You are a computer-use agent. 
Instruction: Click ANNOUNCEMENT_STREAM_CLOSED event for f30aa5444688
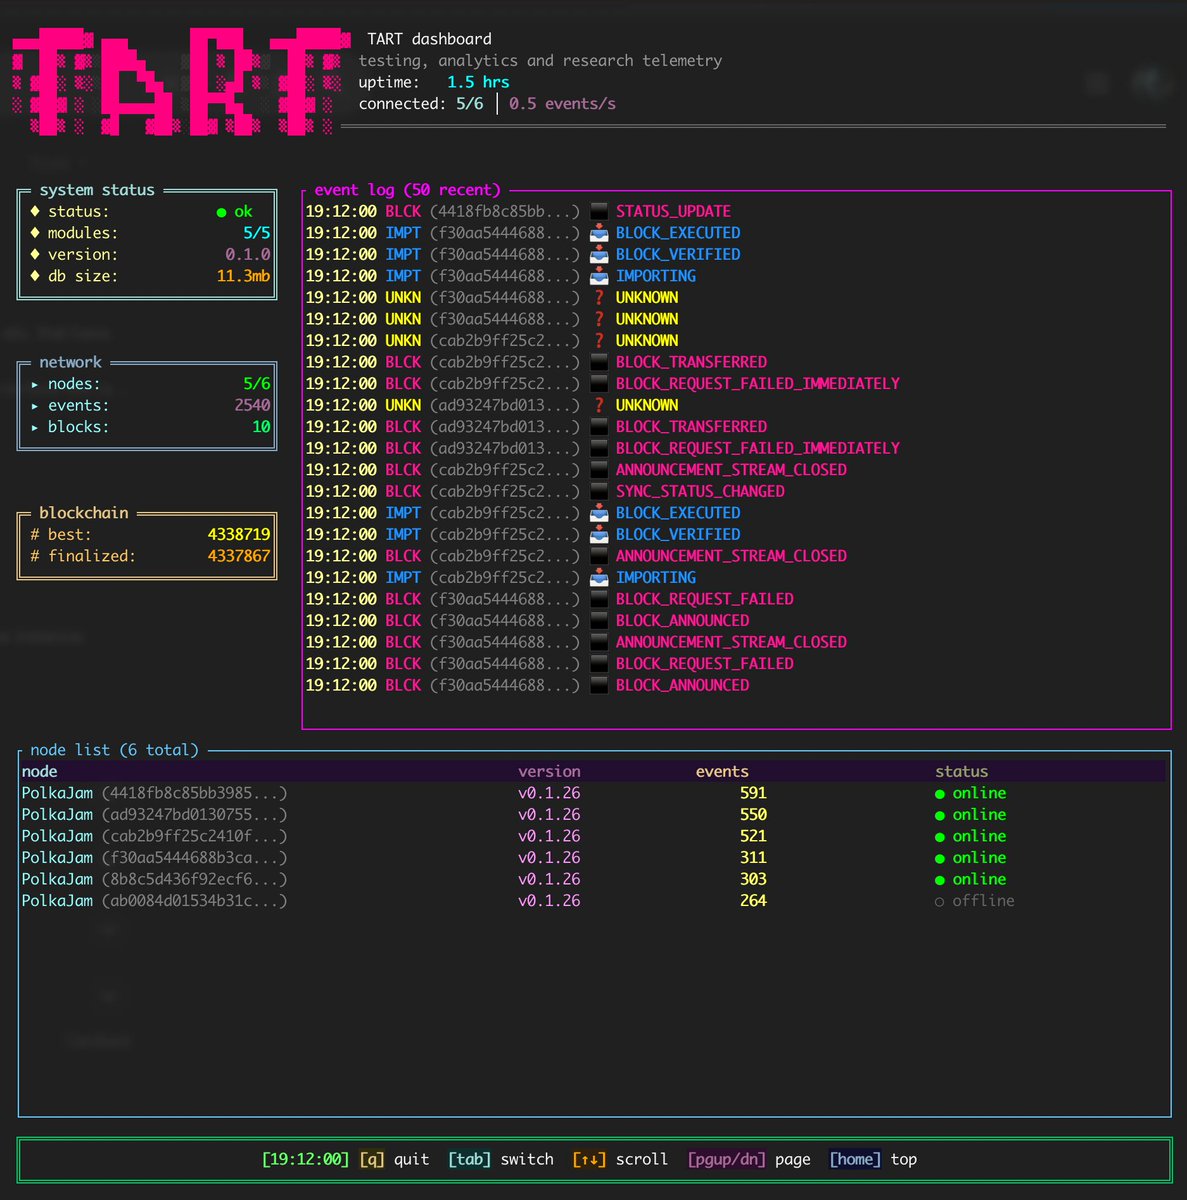[731, 642]
